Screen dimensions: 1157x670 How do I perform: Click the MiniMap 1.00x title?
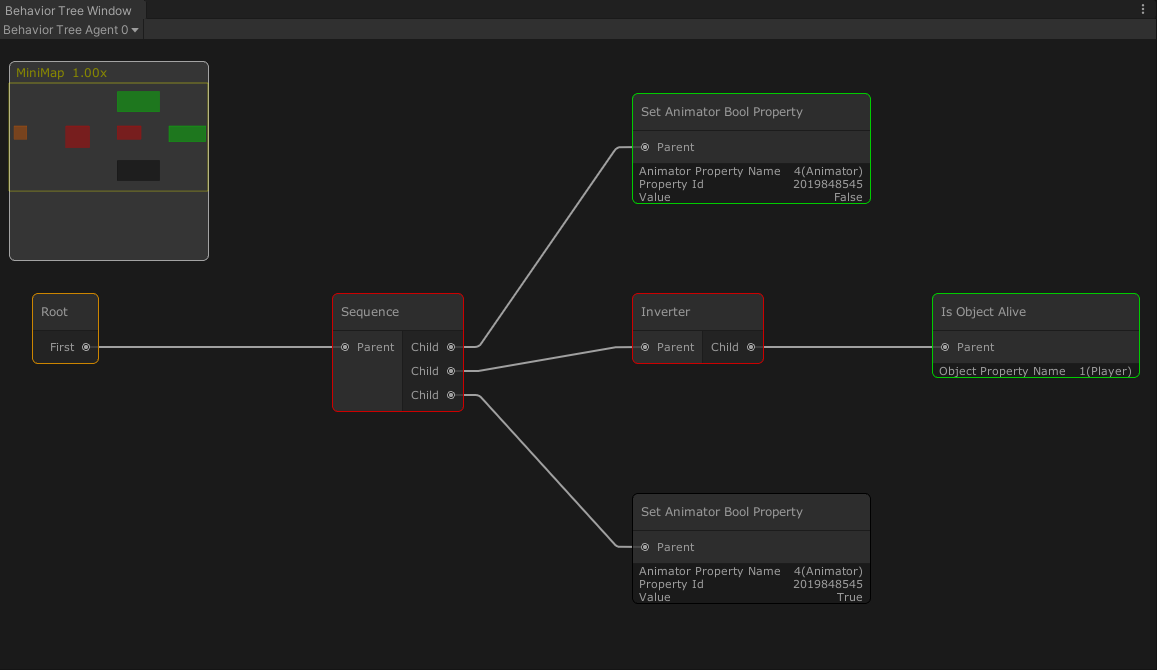(61, 73)
